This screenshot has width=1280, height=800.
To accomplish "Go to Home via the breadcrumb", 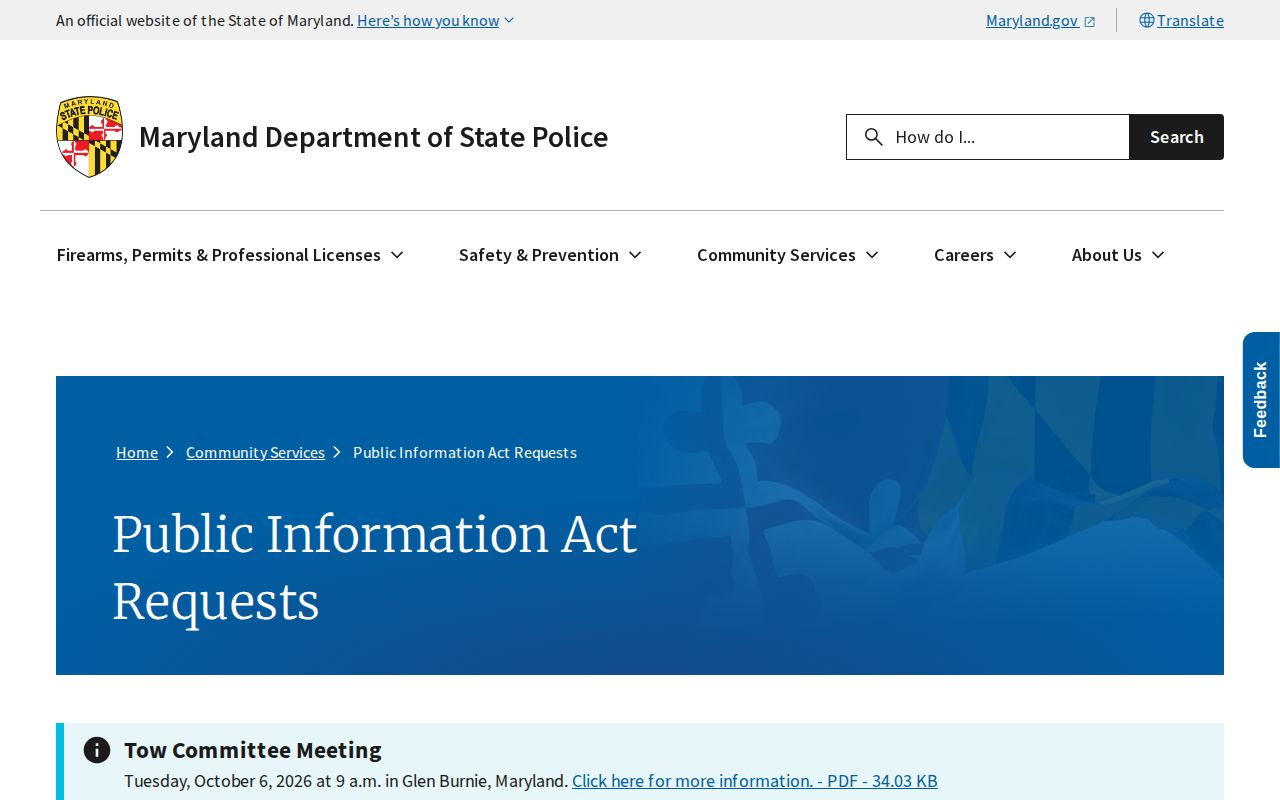I will point(137,452).
